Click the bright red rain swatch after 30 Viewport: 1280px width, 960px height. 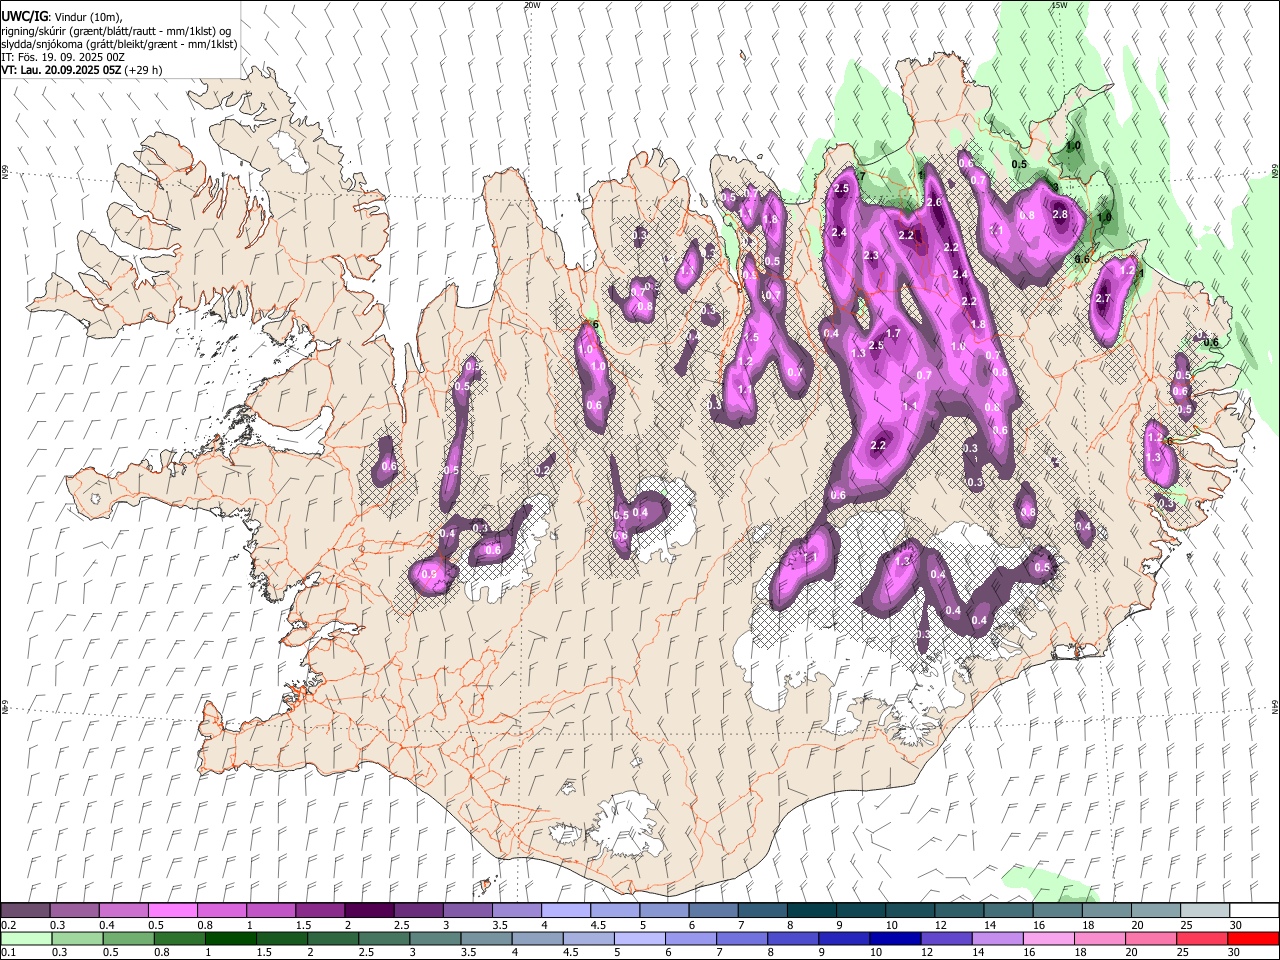click(1252, 939)
